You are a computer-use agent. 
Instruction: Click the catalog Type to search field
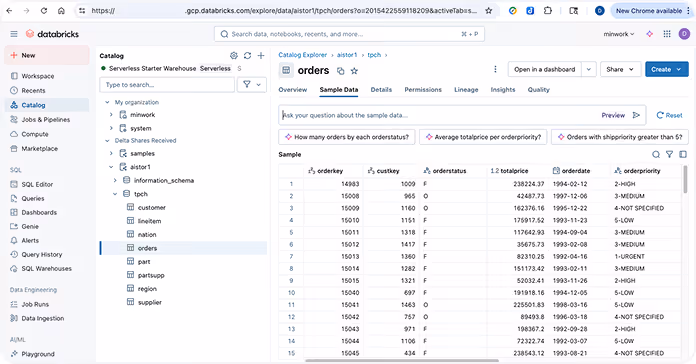[167, 84]
